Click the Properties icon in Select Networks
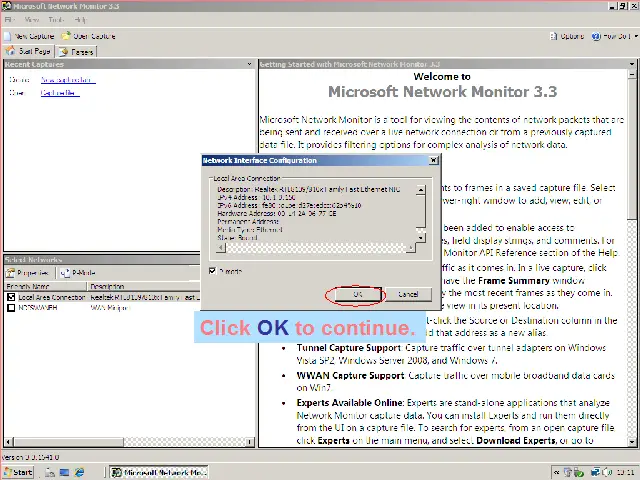Screen dimensions: 640x480 tap(10, 273)
